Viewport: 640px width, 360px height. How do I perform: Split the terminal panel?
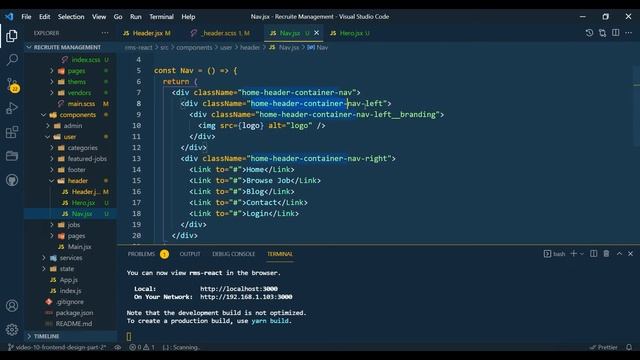click(593, 253)
